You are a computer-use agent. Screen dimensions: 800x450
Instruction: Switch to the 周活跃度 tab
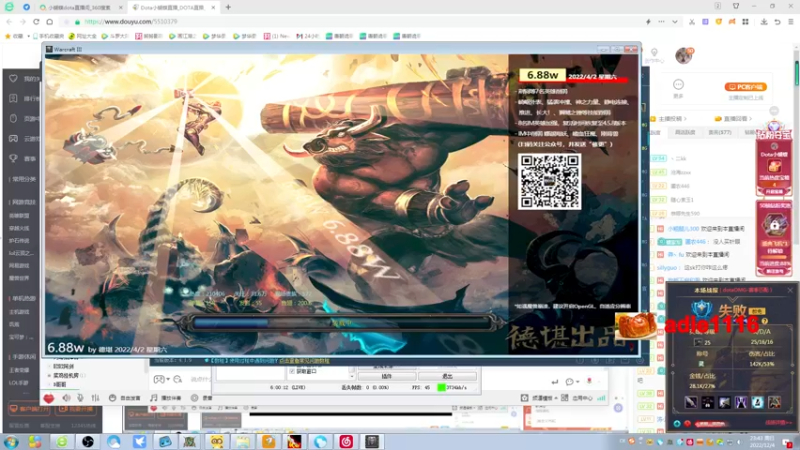click(x=685, y=132)
